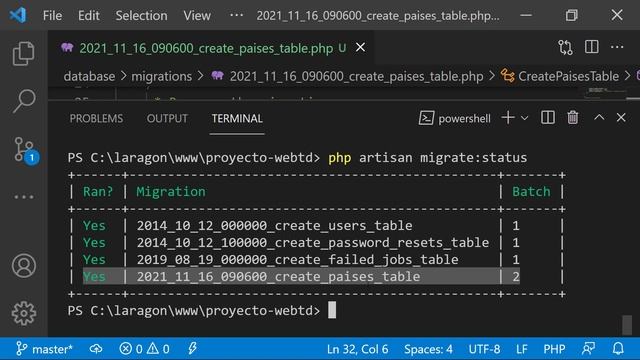Open notifications bell icon
The height and width of the screenshot is (360, 640).
[618, 349]
